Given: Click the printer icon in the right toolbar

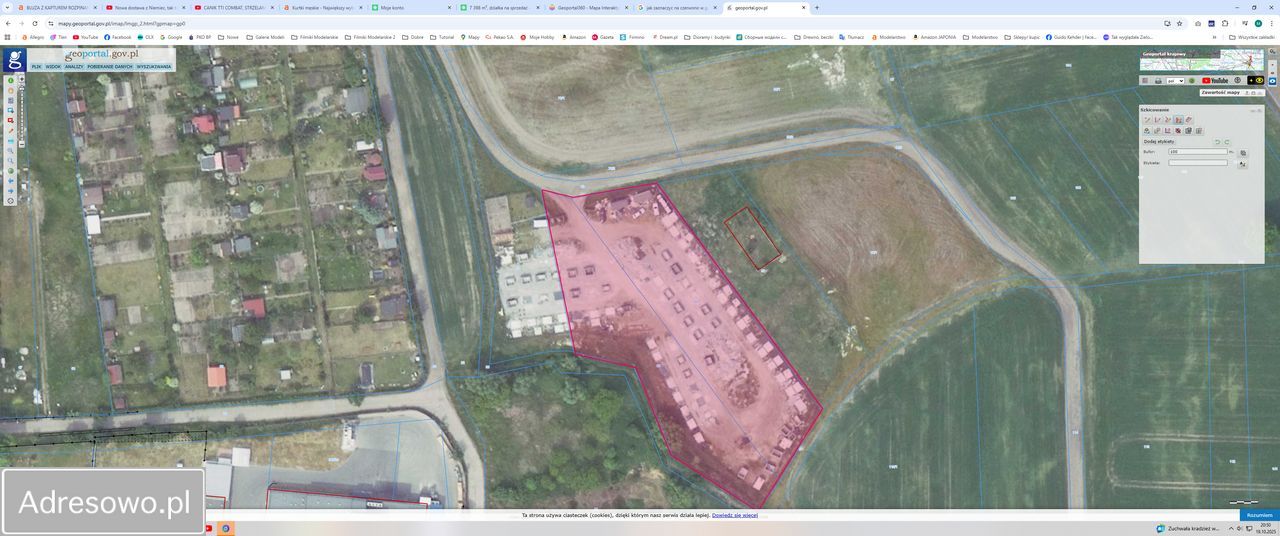Looking at the screenshot, I should coord(1158,80).
